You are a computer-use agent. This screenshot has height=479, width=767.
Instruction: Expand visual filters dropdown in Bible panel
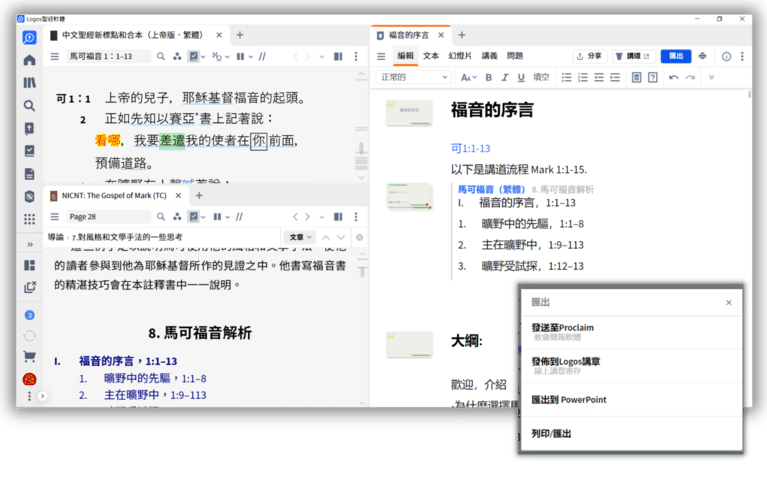tap(203, 57)
